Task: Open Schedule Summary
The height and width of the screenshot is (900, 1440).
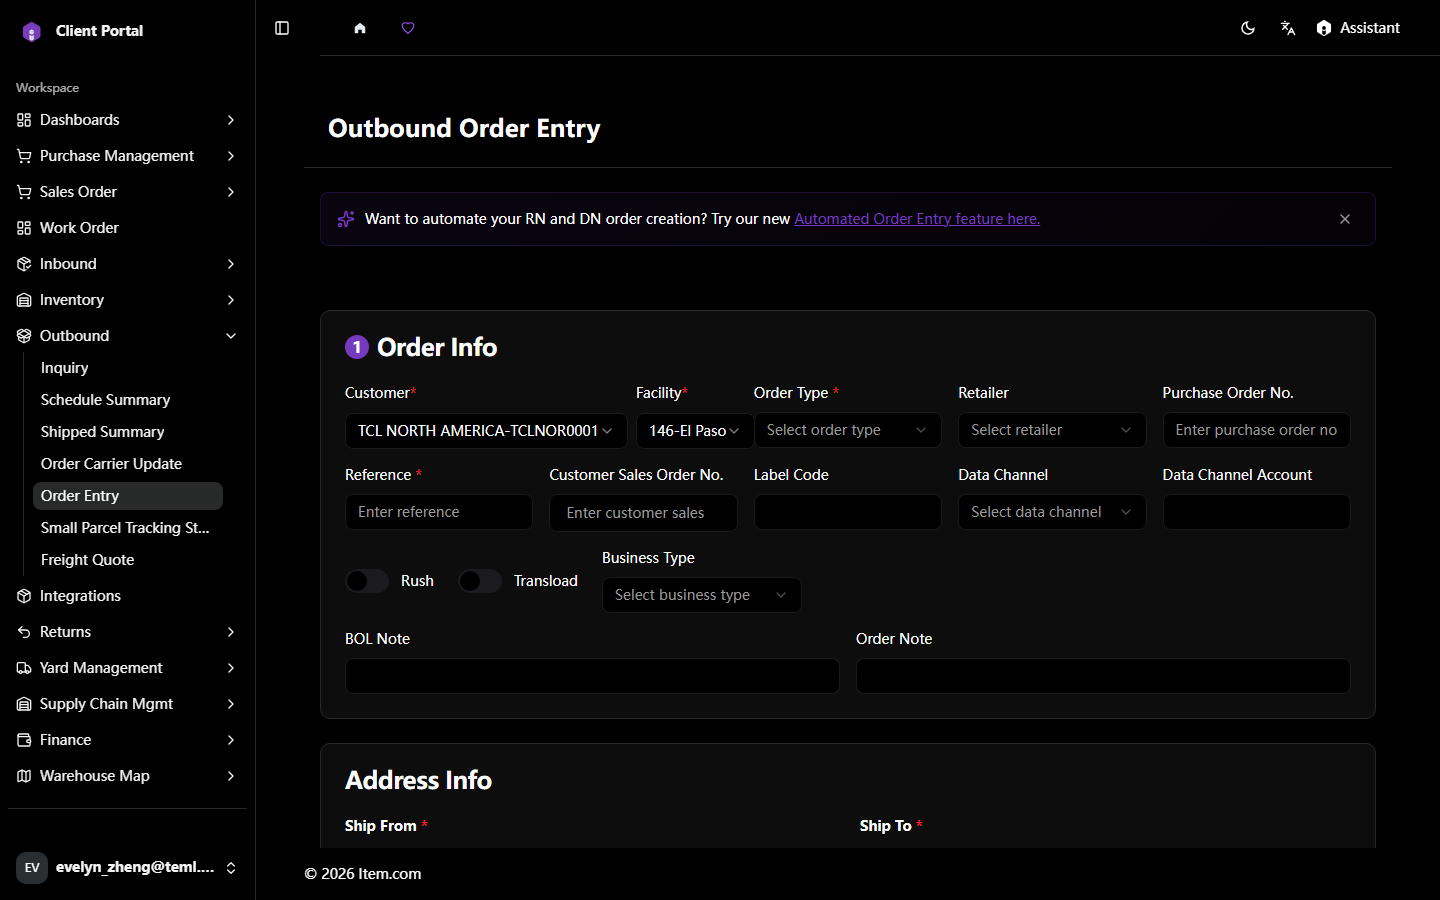Action: [128, 400]
